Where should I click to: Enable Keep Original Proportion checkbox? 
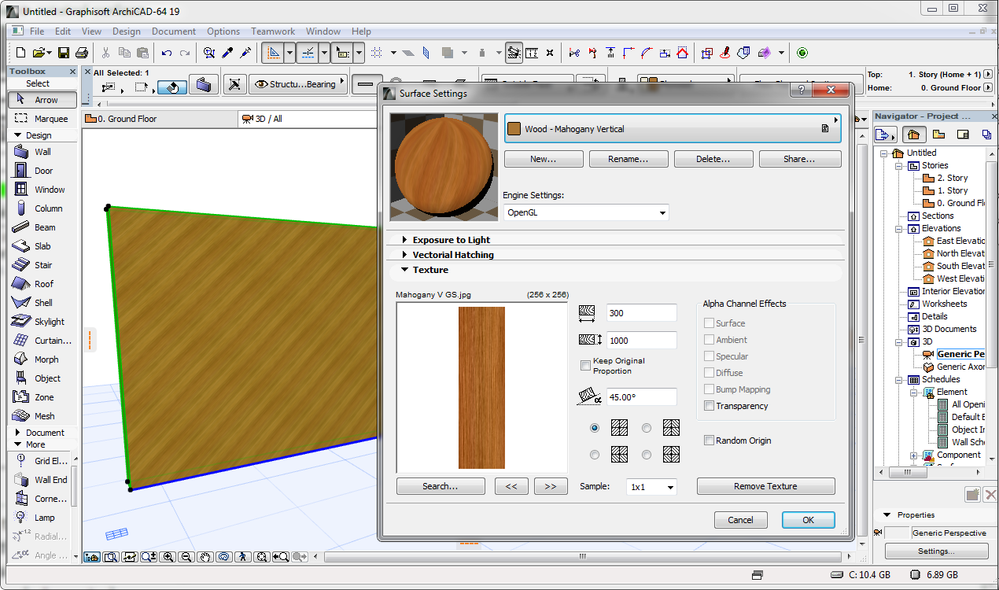(586, 365)
